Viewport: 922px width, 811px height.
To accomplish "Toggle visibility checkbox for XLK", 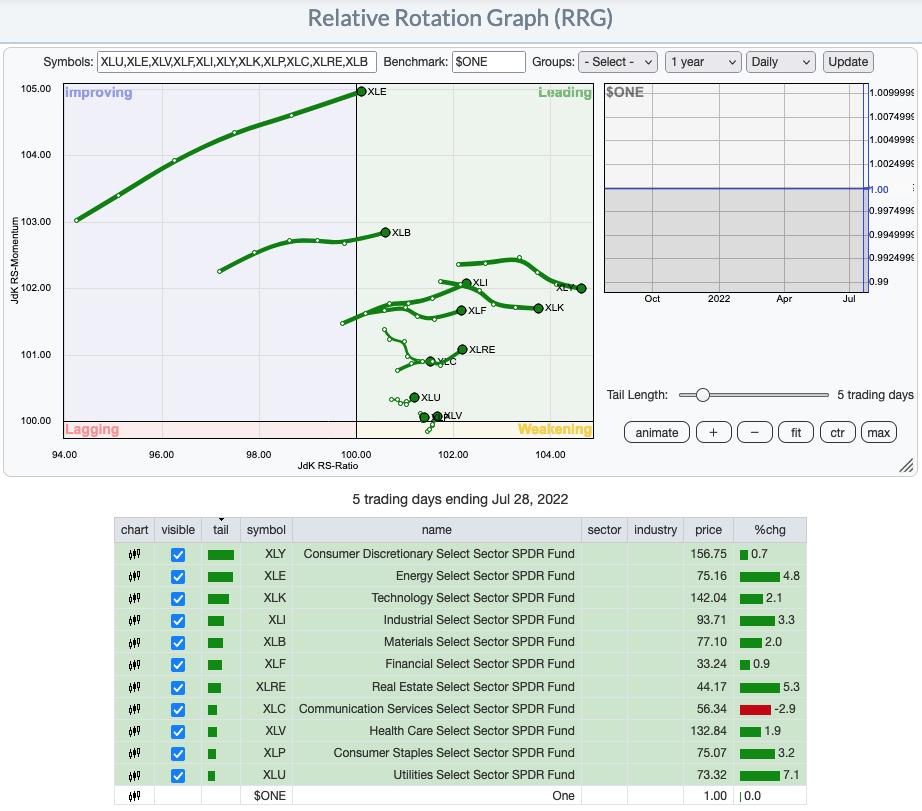I will click(x=178, y=599).
